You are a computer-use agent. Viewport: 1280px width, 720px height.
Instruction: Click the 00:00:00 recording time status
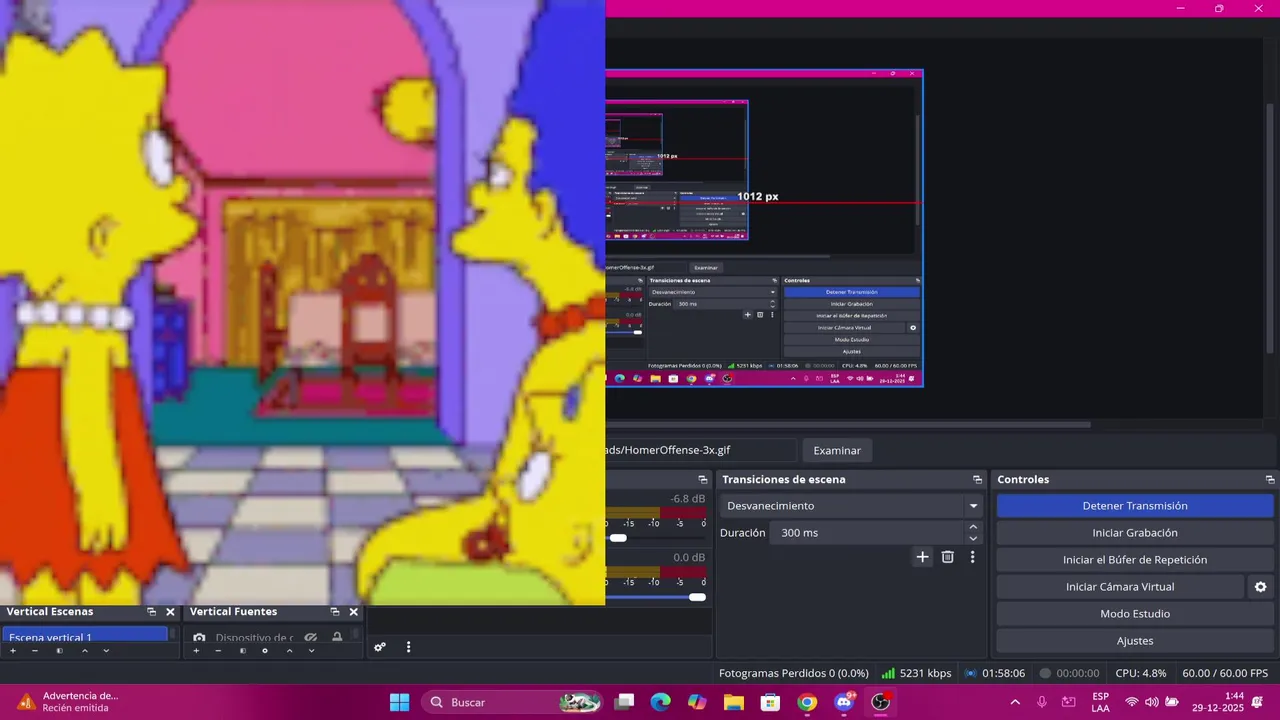tap(1069, 673)
